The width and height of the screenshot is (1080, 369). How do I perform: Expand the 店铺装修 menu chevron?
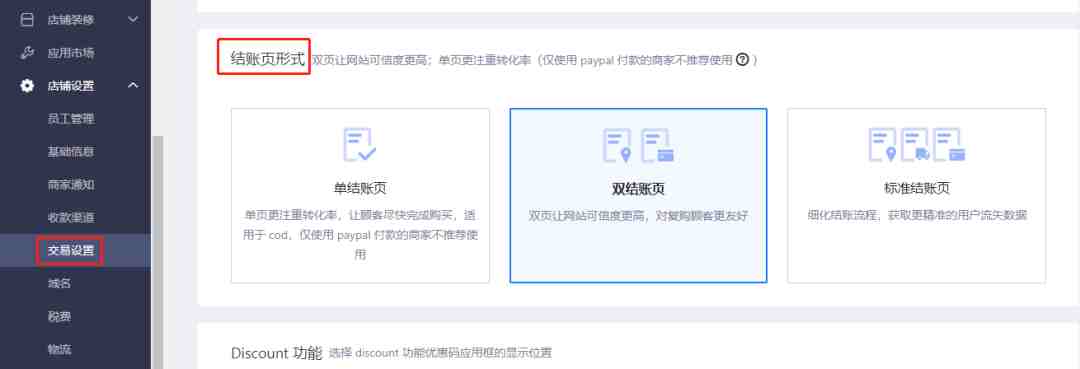coord(134,20)
